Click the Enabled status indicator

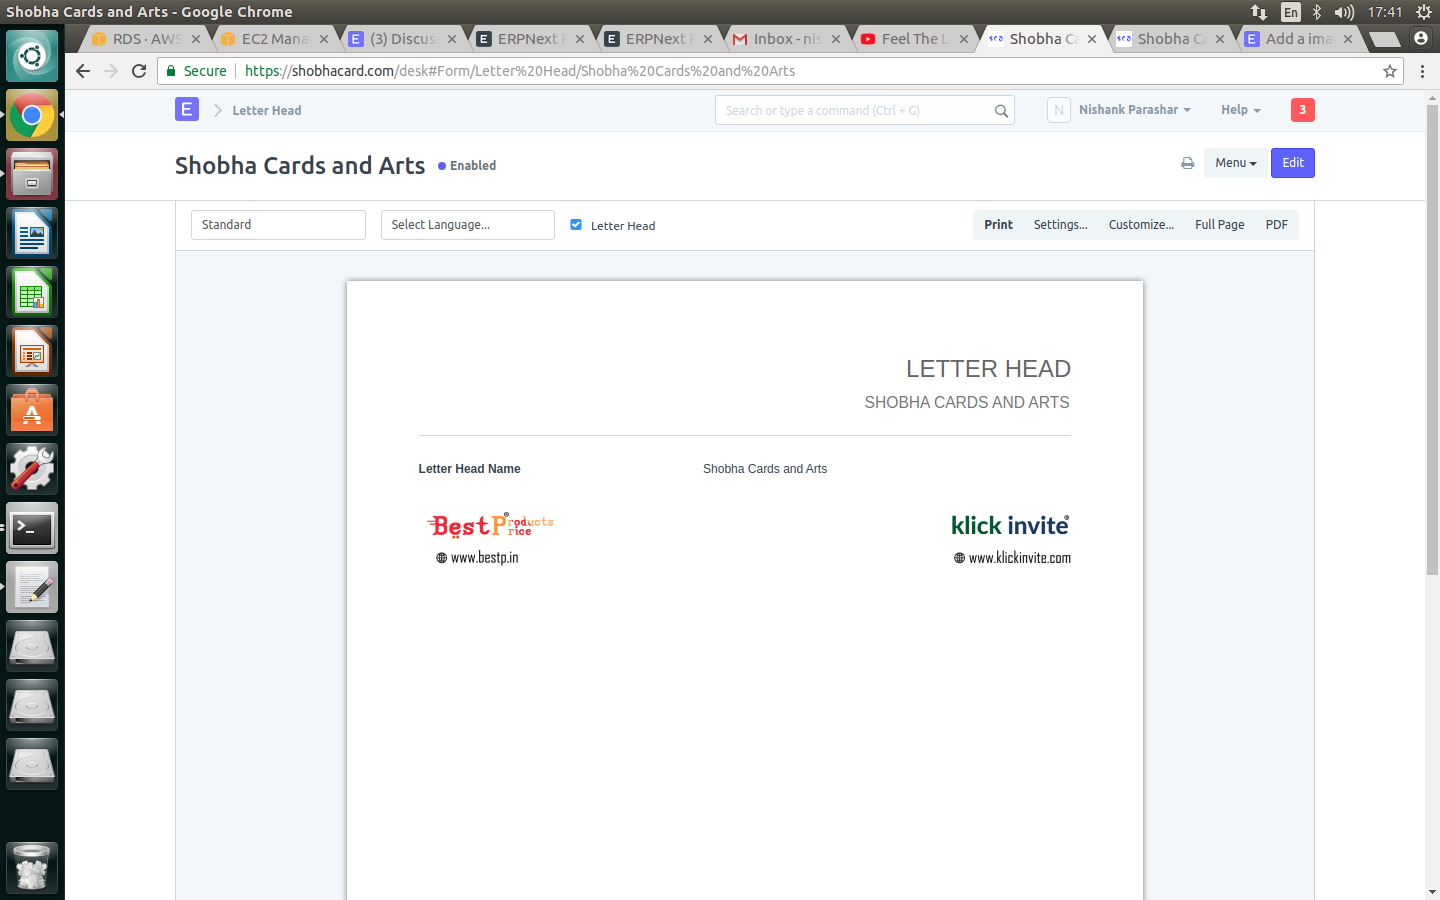[x=467, y=166]
